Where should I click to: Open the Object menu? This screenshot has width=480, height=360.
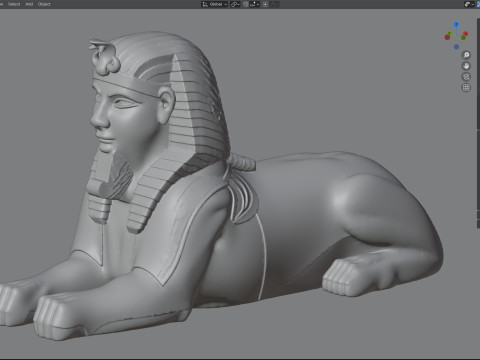pyautogui.click(x=44, y=4)
